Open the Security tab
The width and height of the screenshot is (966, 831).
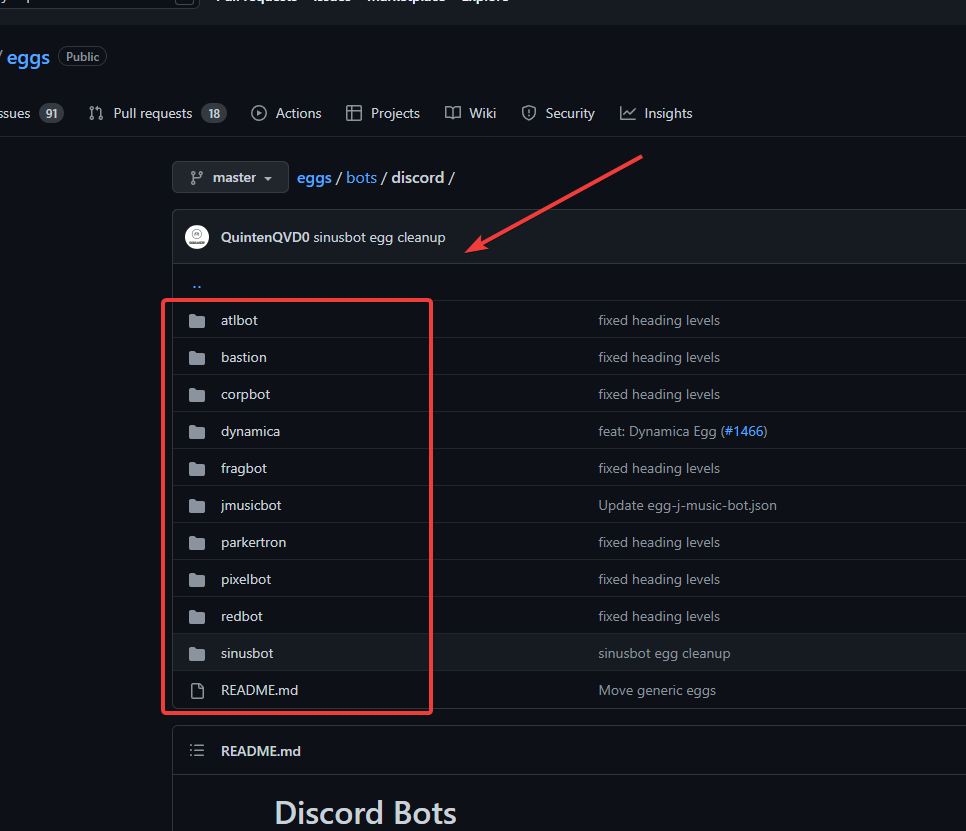point(558,114)
